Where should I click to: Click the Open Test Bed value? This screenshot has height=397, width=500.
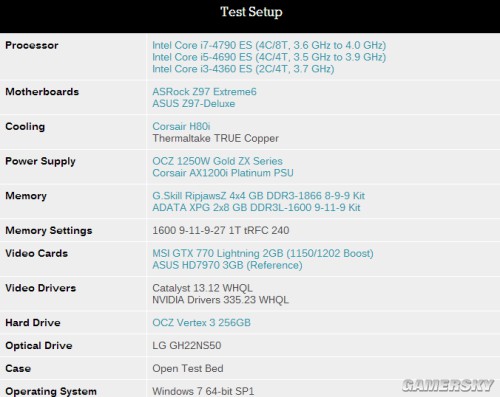[188, 368]
